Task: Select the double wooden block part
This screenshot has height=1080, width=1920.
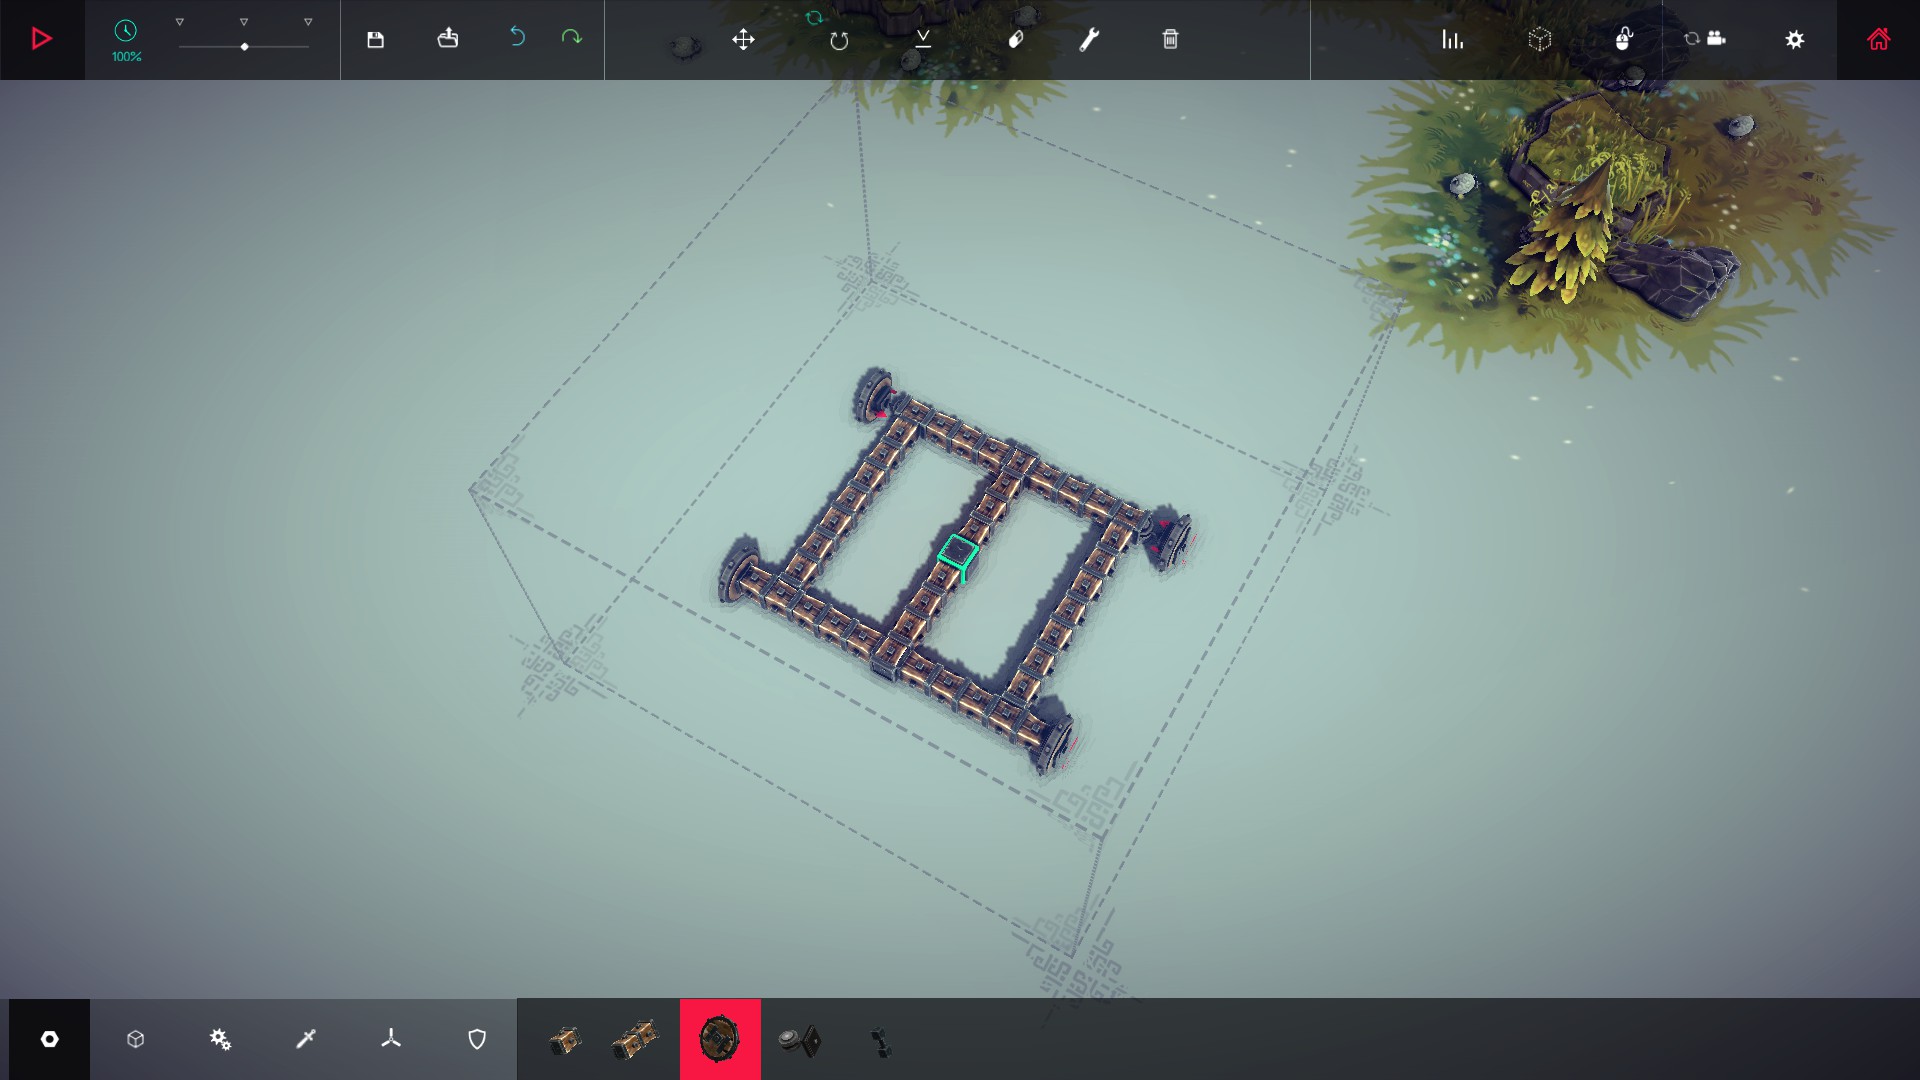Action: click(x=636, y=1041)
